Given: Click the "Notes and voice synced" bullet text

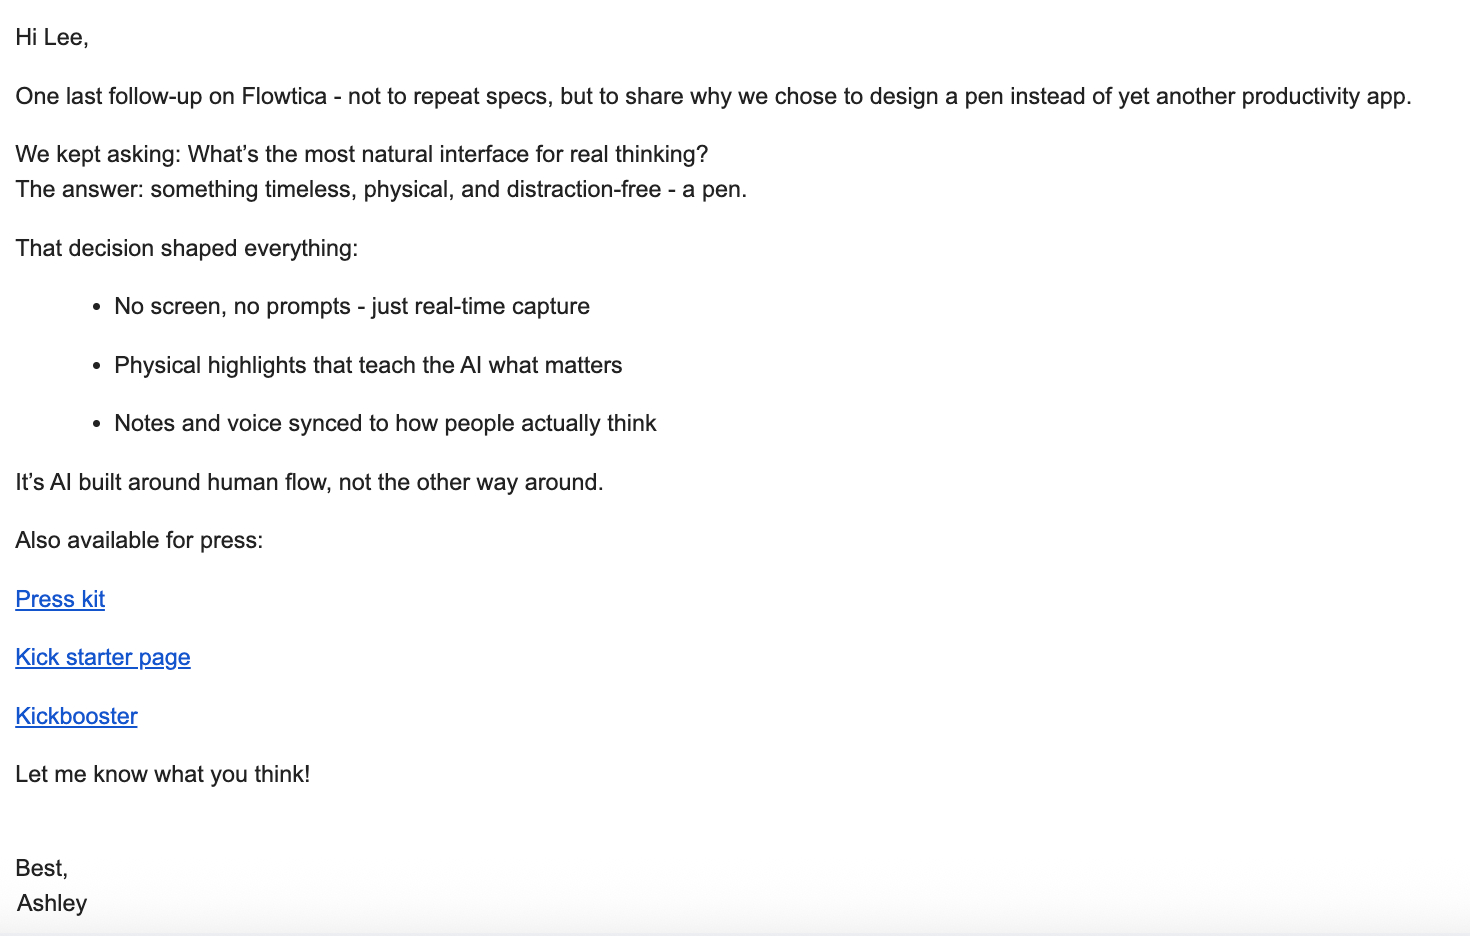Looking at the screenshot, I should pyautogui.click(x=384, y=423).
